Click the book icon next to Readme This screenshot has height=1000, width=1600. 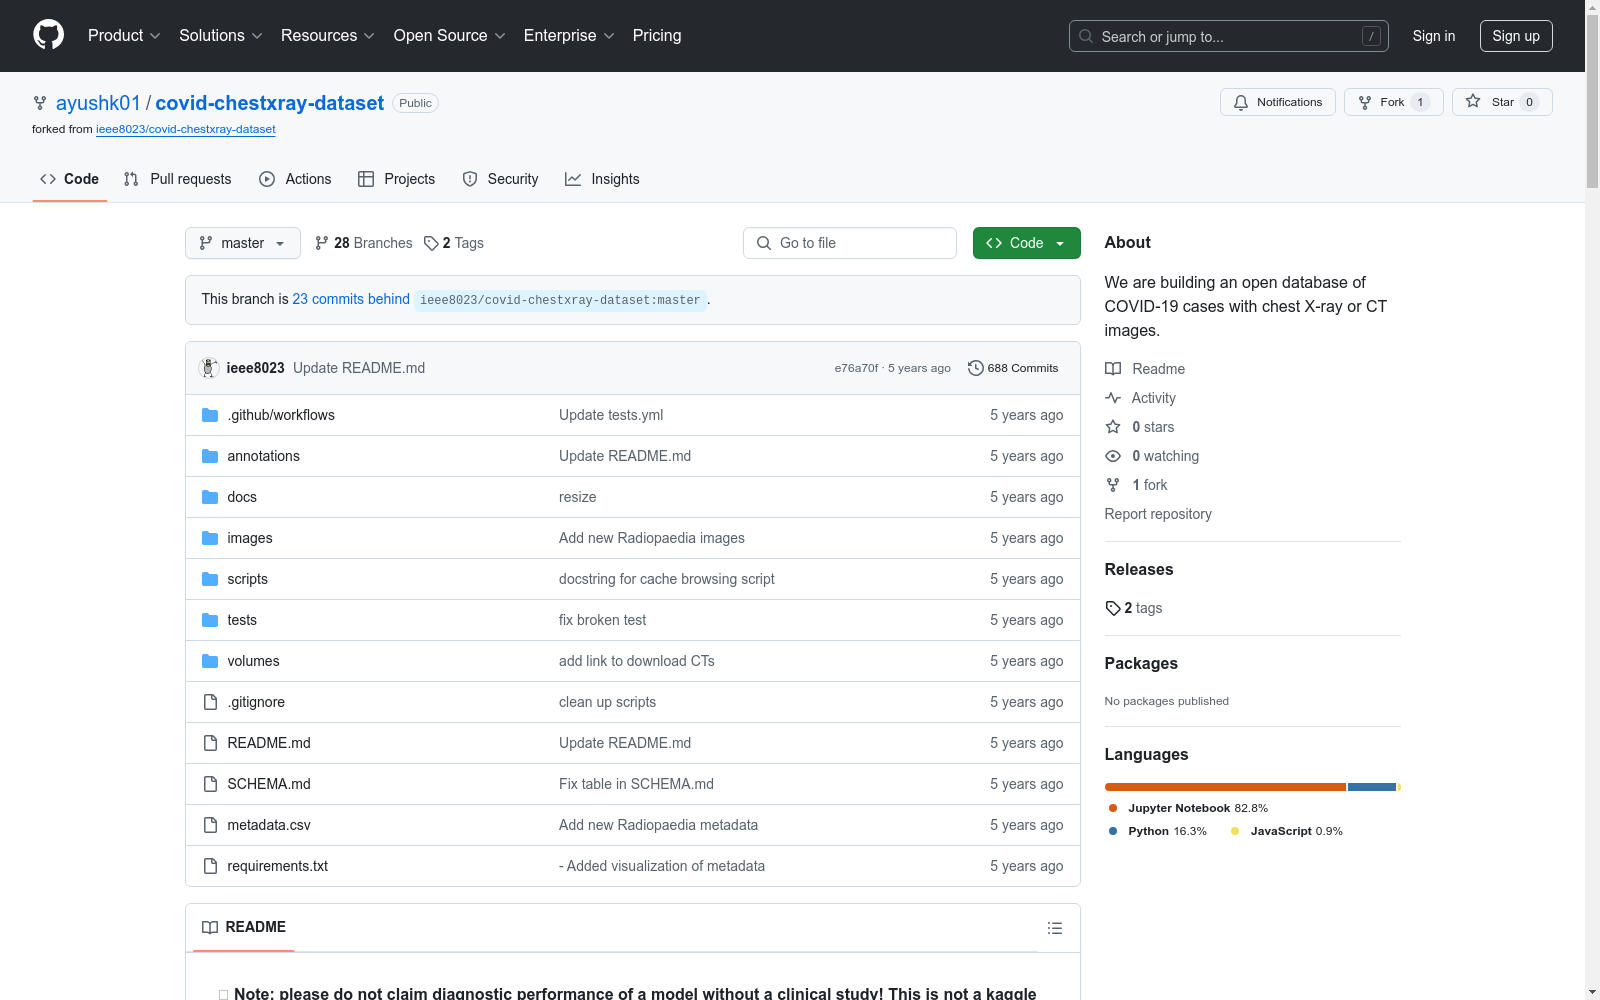[x=1113, y=369]
